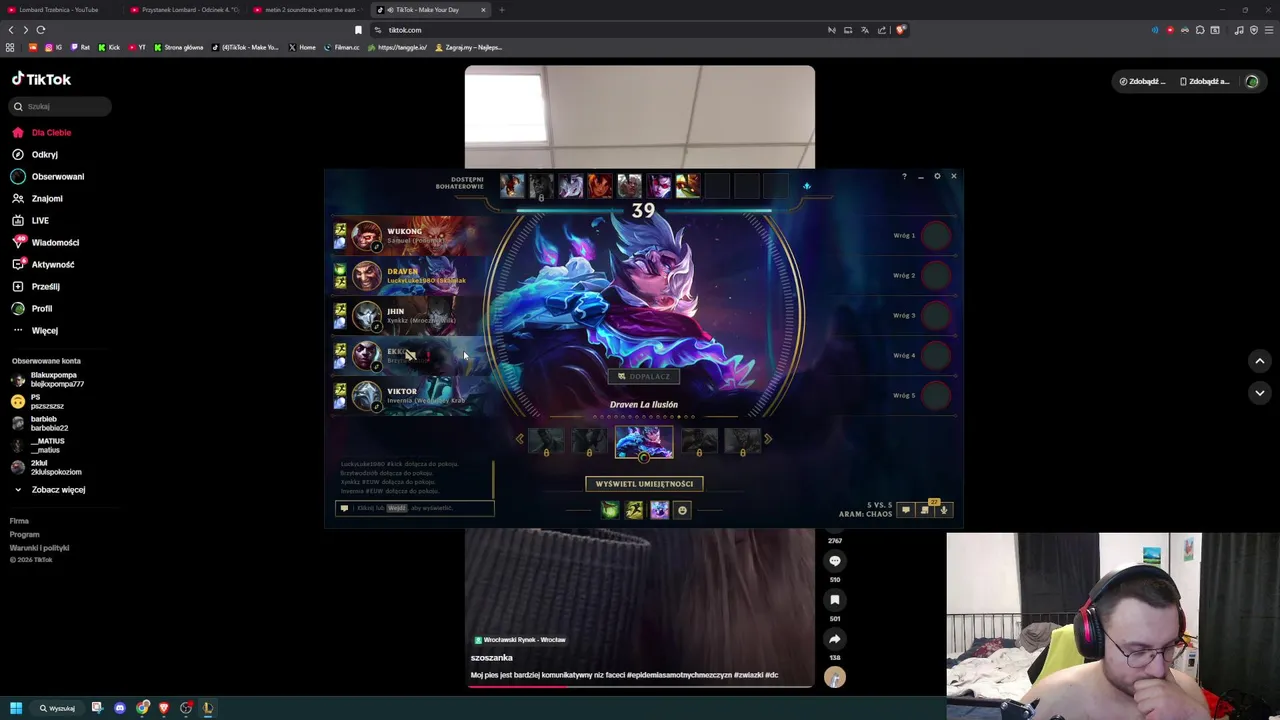
Task: Click Viktor's trade swap icon
Action: 377,406
